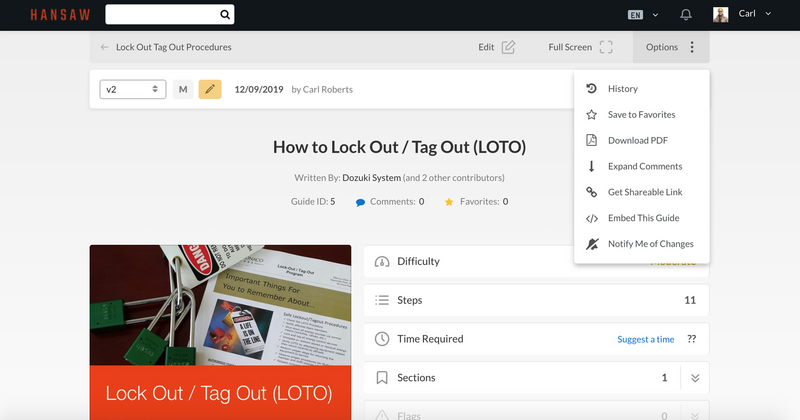Select History from Options menu
800x420 pixels.
click(x=622, y=89)
